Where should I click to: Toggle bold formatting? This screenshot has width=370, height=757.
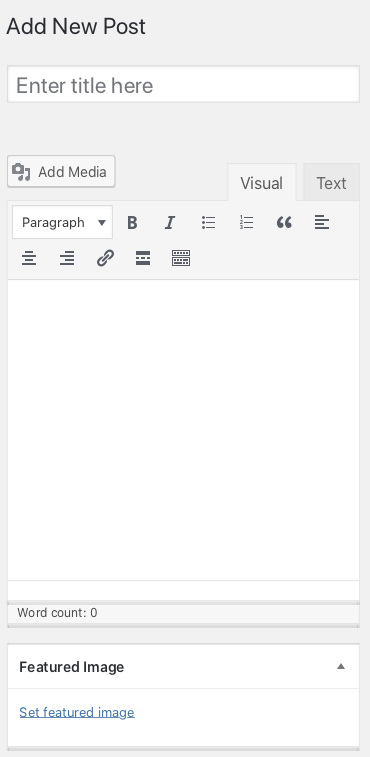click(x=132, y=223)
